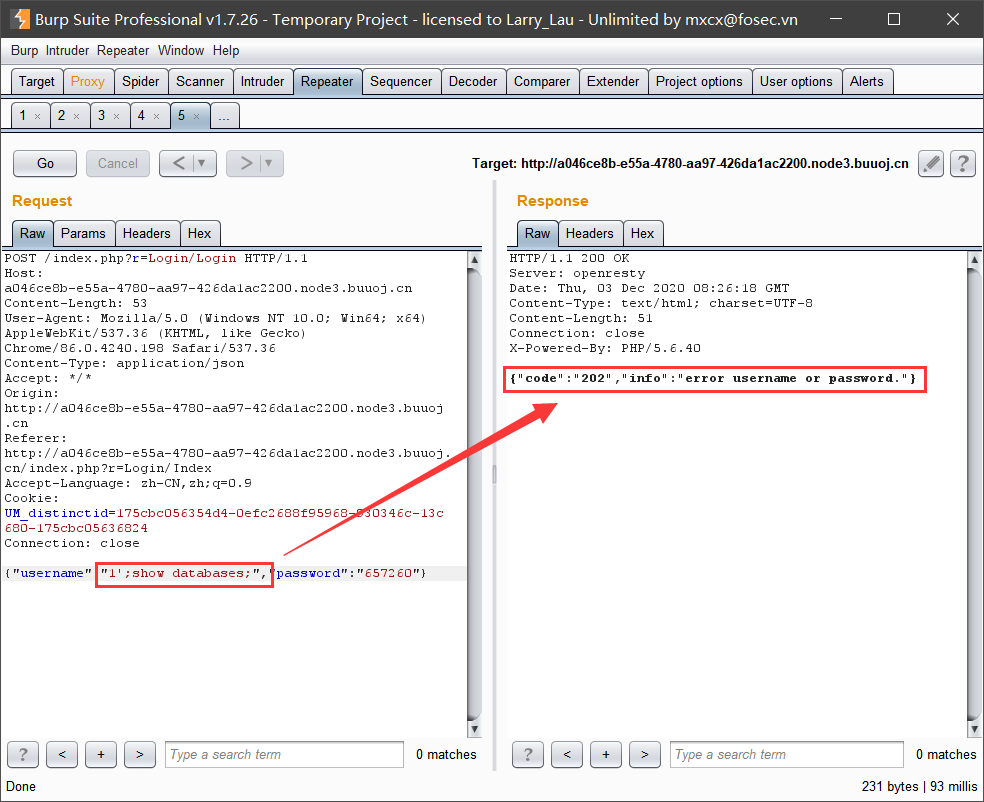
Task: Navigate forward in request history
Action: coord(246,164)
